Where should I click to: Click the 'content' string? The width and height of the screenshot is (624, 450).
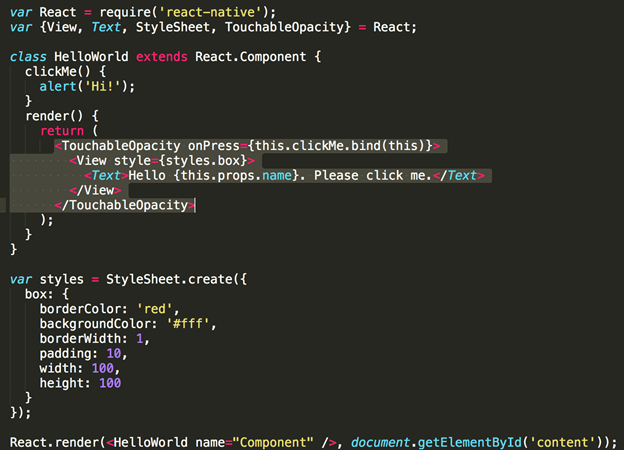562,442
